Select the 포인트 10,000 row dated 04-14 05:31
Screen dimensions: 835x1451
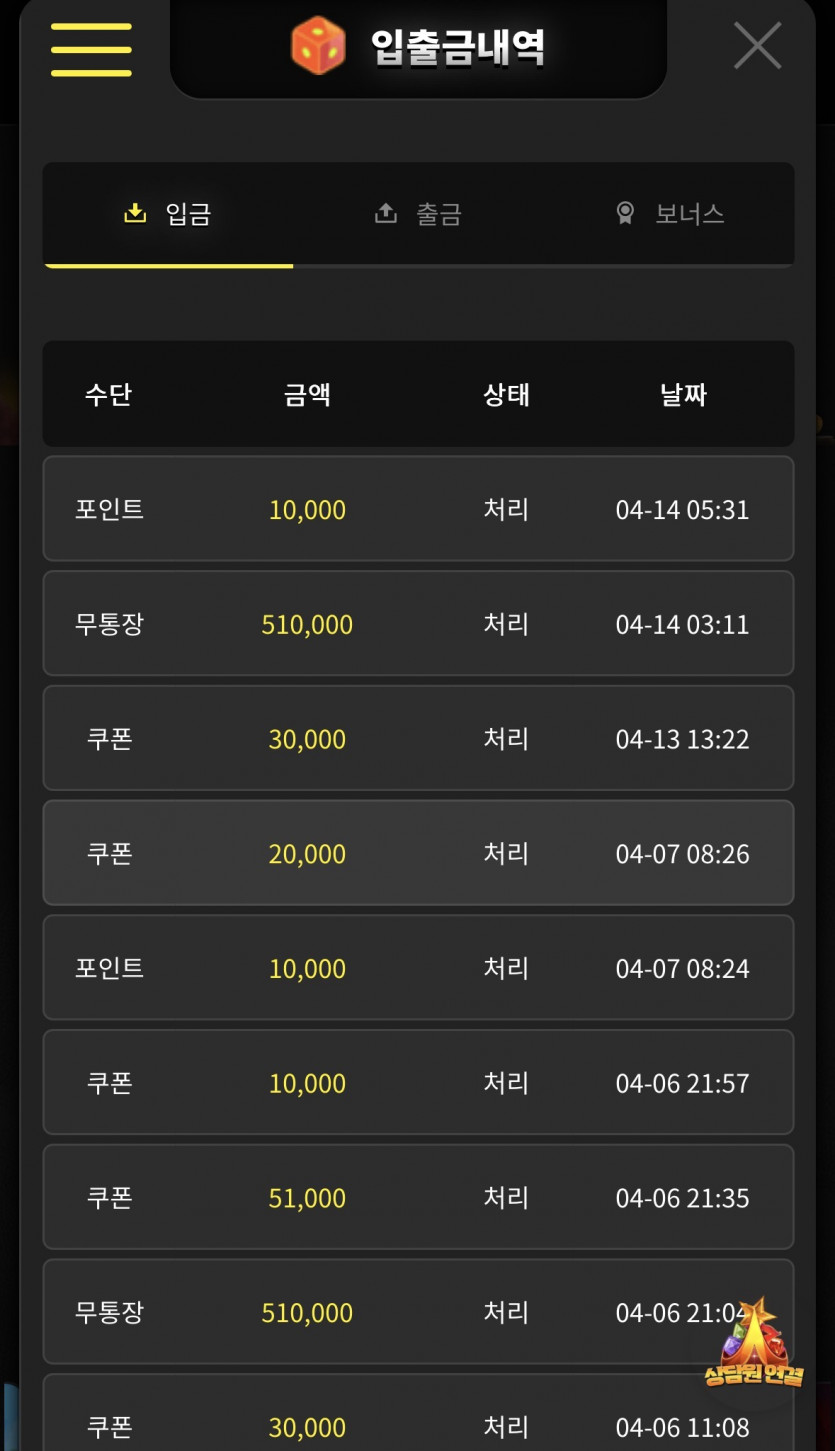click(418, 509)
